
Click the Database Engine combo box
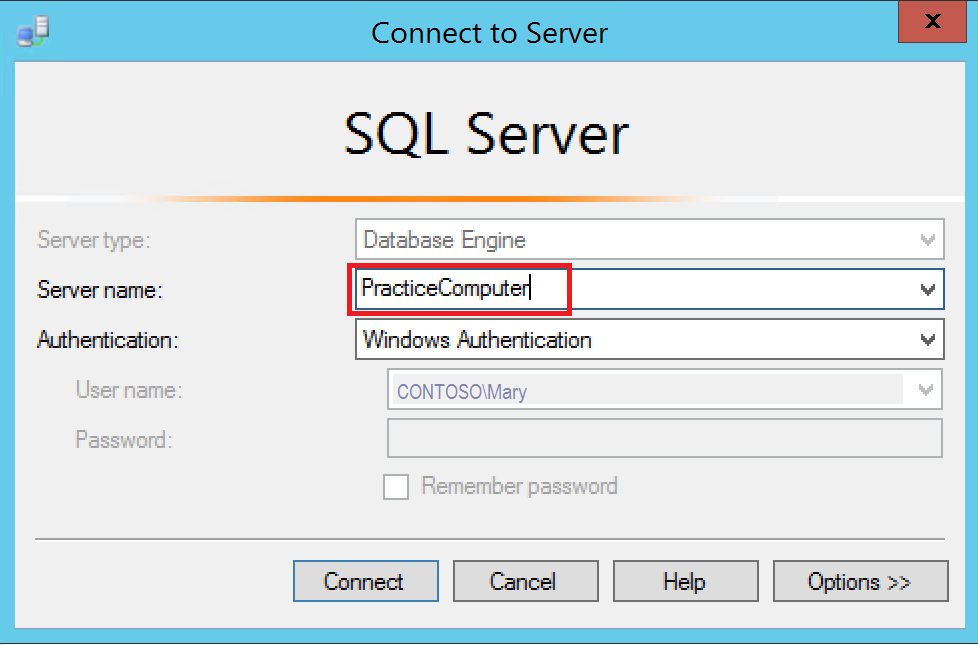point(650,239)
